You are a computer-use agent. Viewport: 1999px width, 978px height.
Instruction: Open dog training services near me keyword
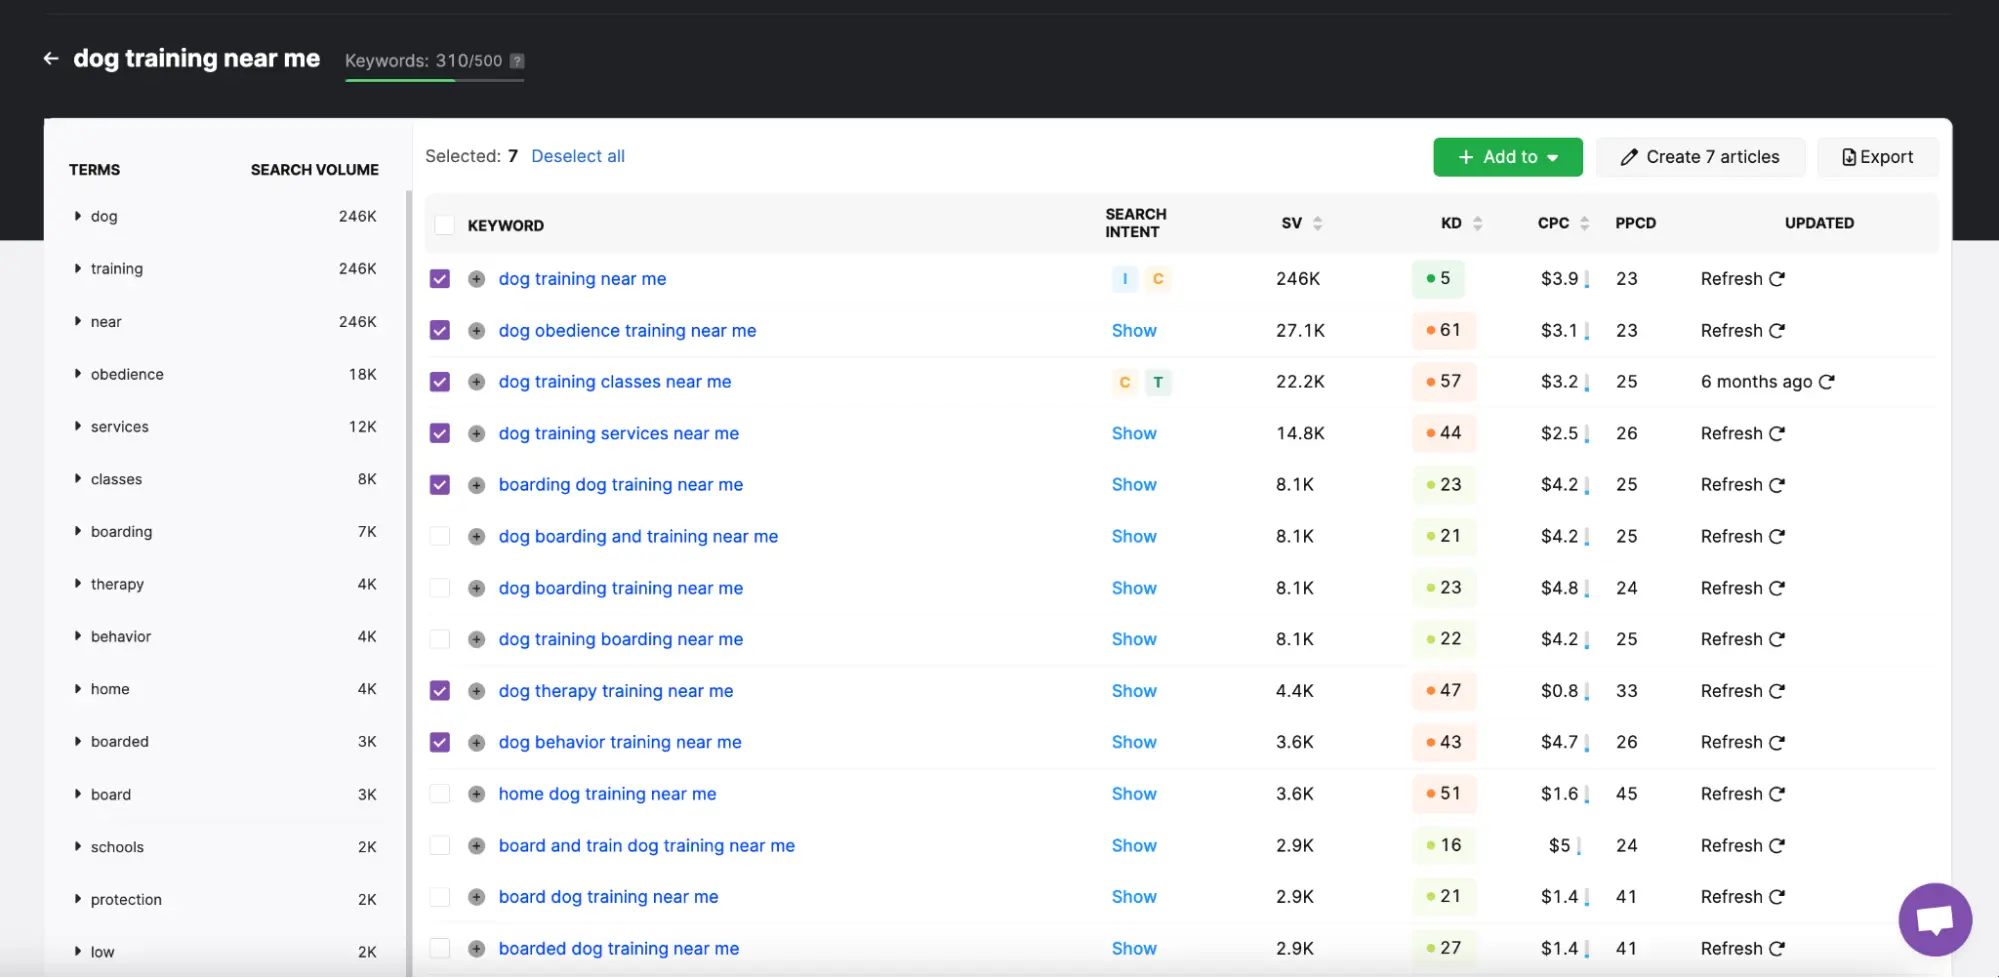tap(619, 434)
